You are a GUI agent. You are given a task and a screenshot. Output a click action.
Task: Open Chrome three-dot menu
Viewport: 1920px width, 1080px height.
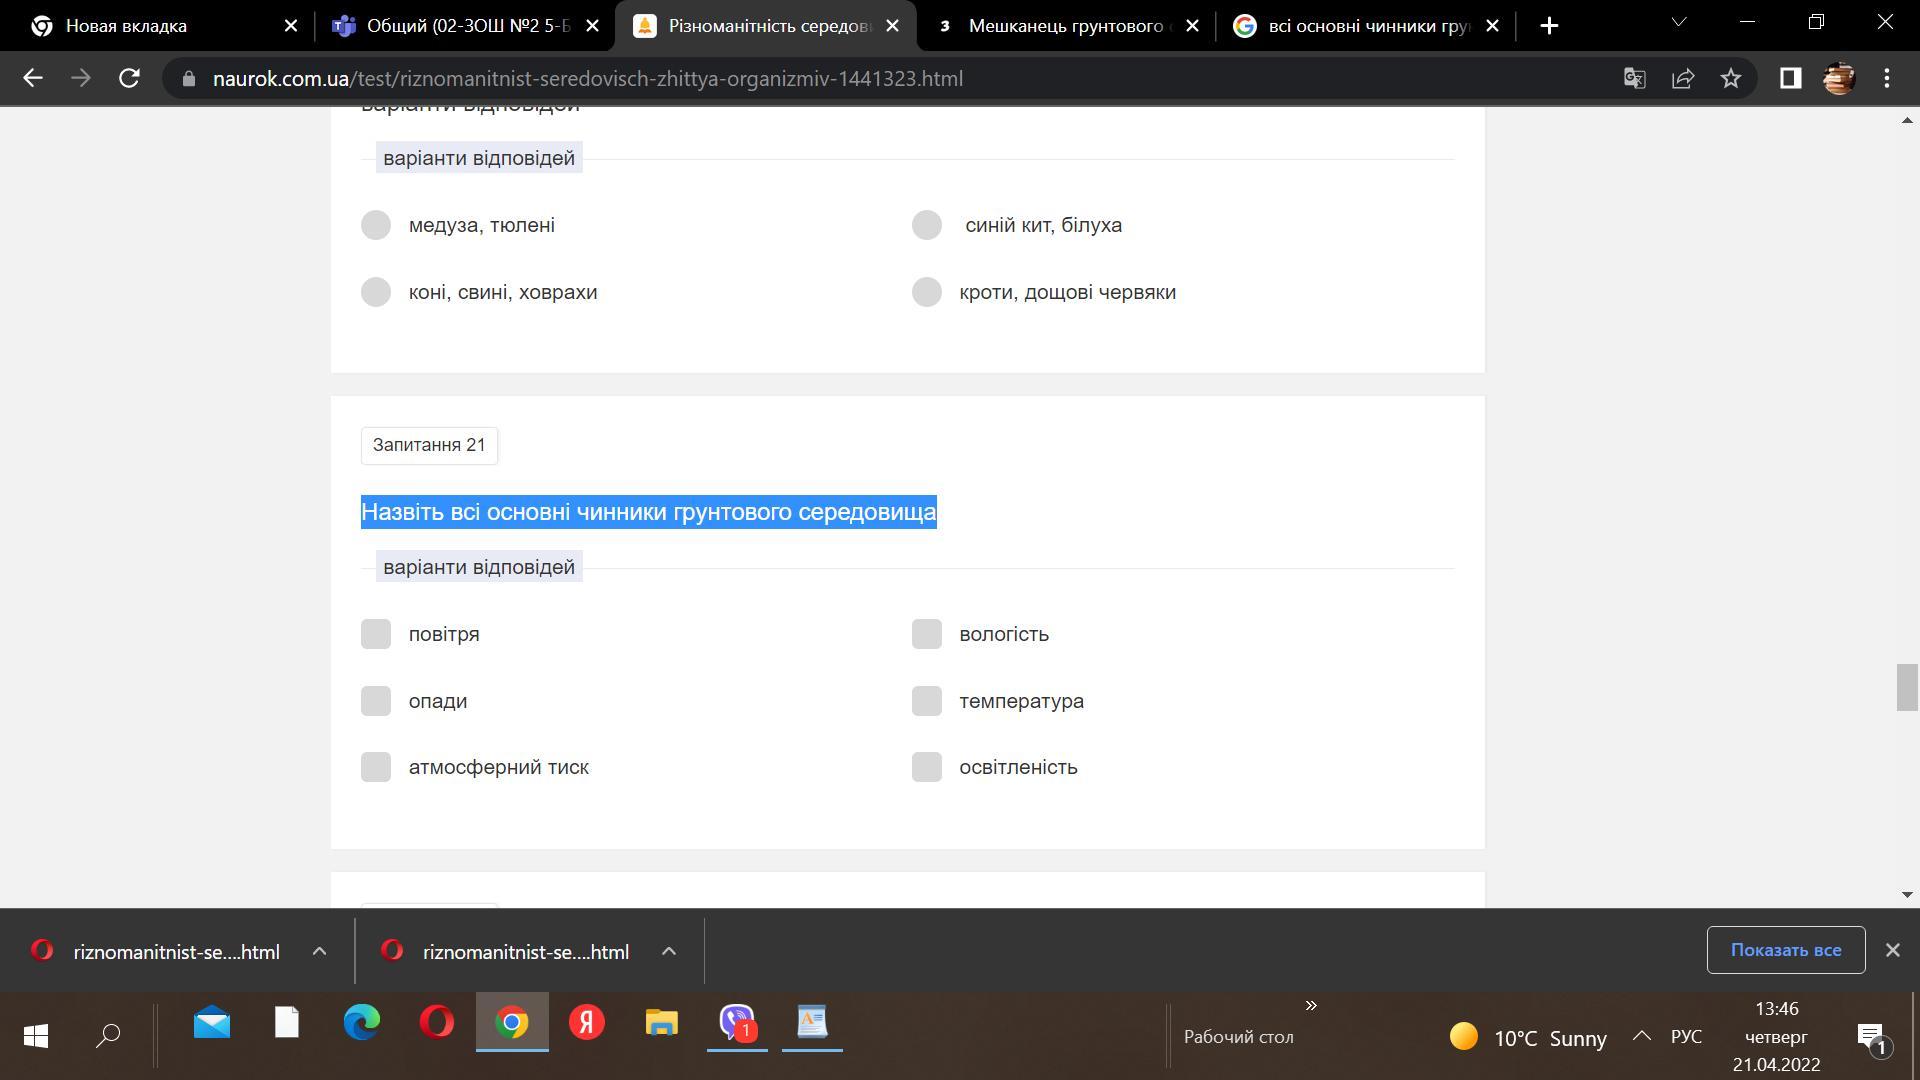[1887, 78]
